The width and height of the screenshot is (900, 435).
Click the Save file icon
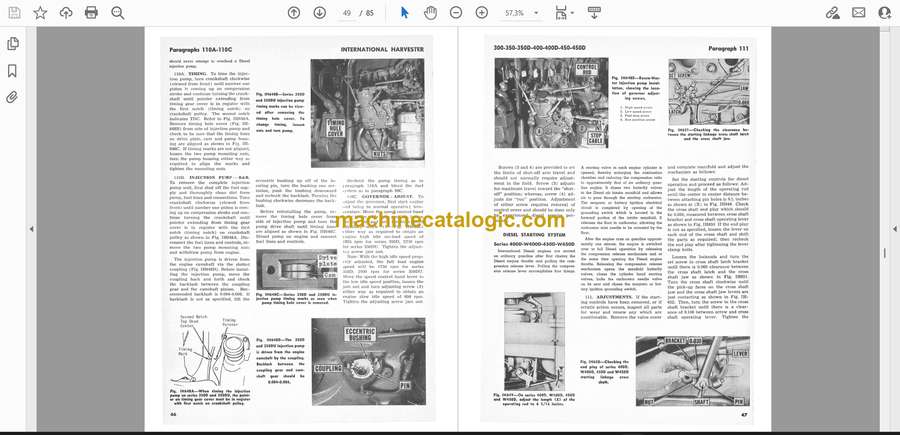click(x=14, y=13)
